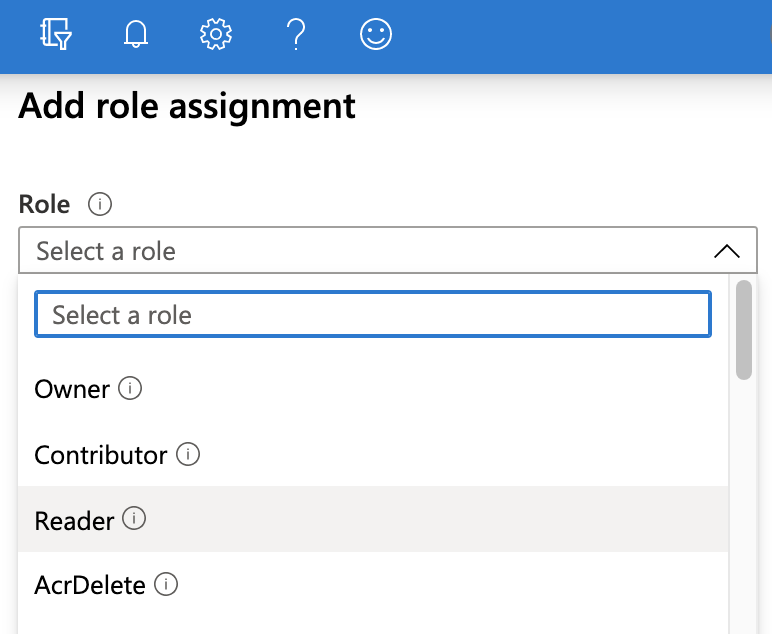The image size is (772, 634).
Task: Click the info icon next to Role label
Action: pos(99,205)
